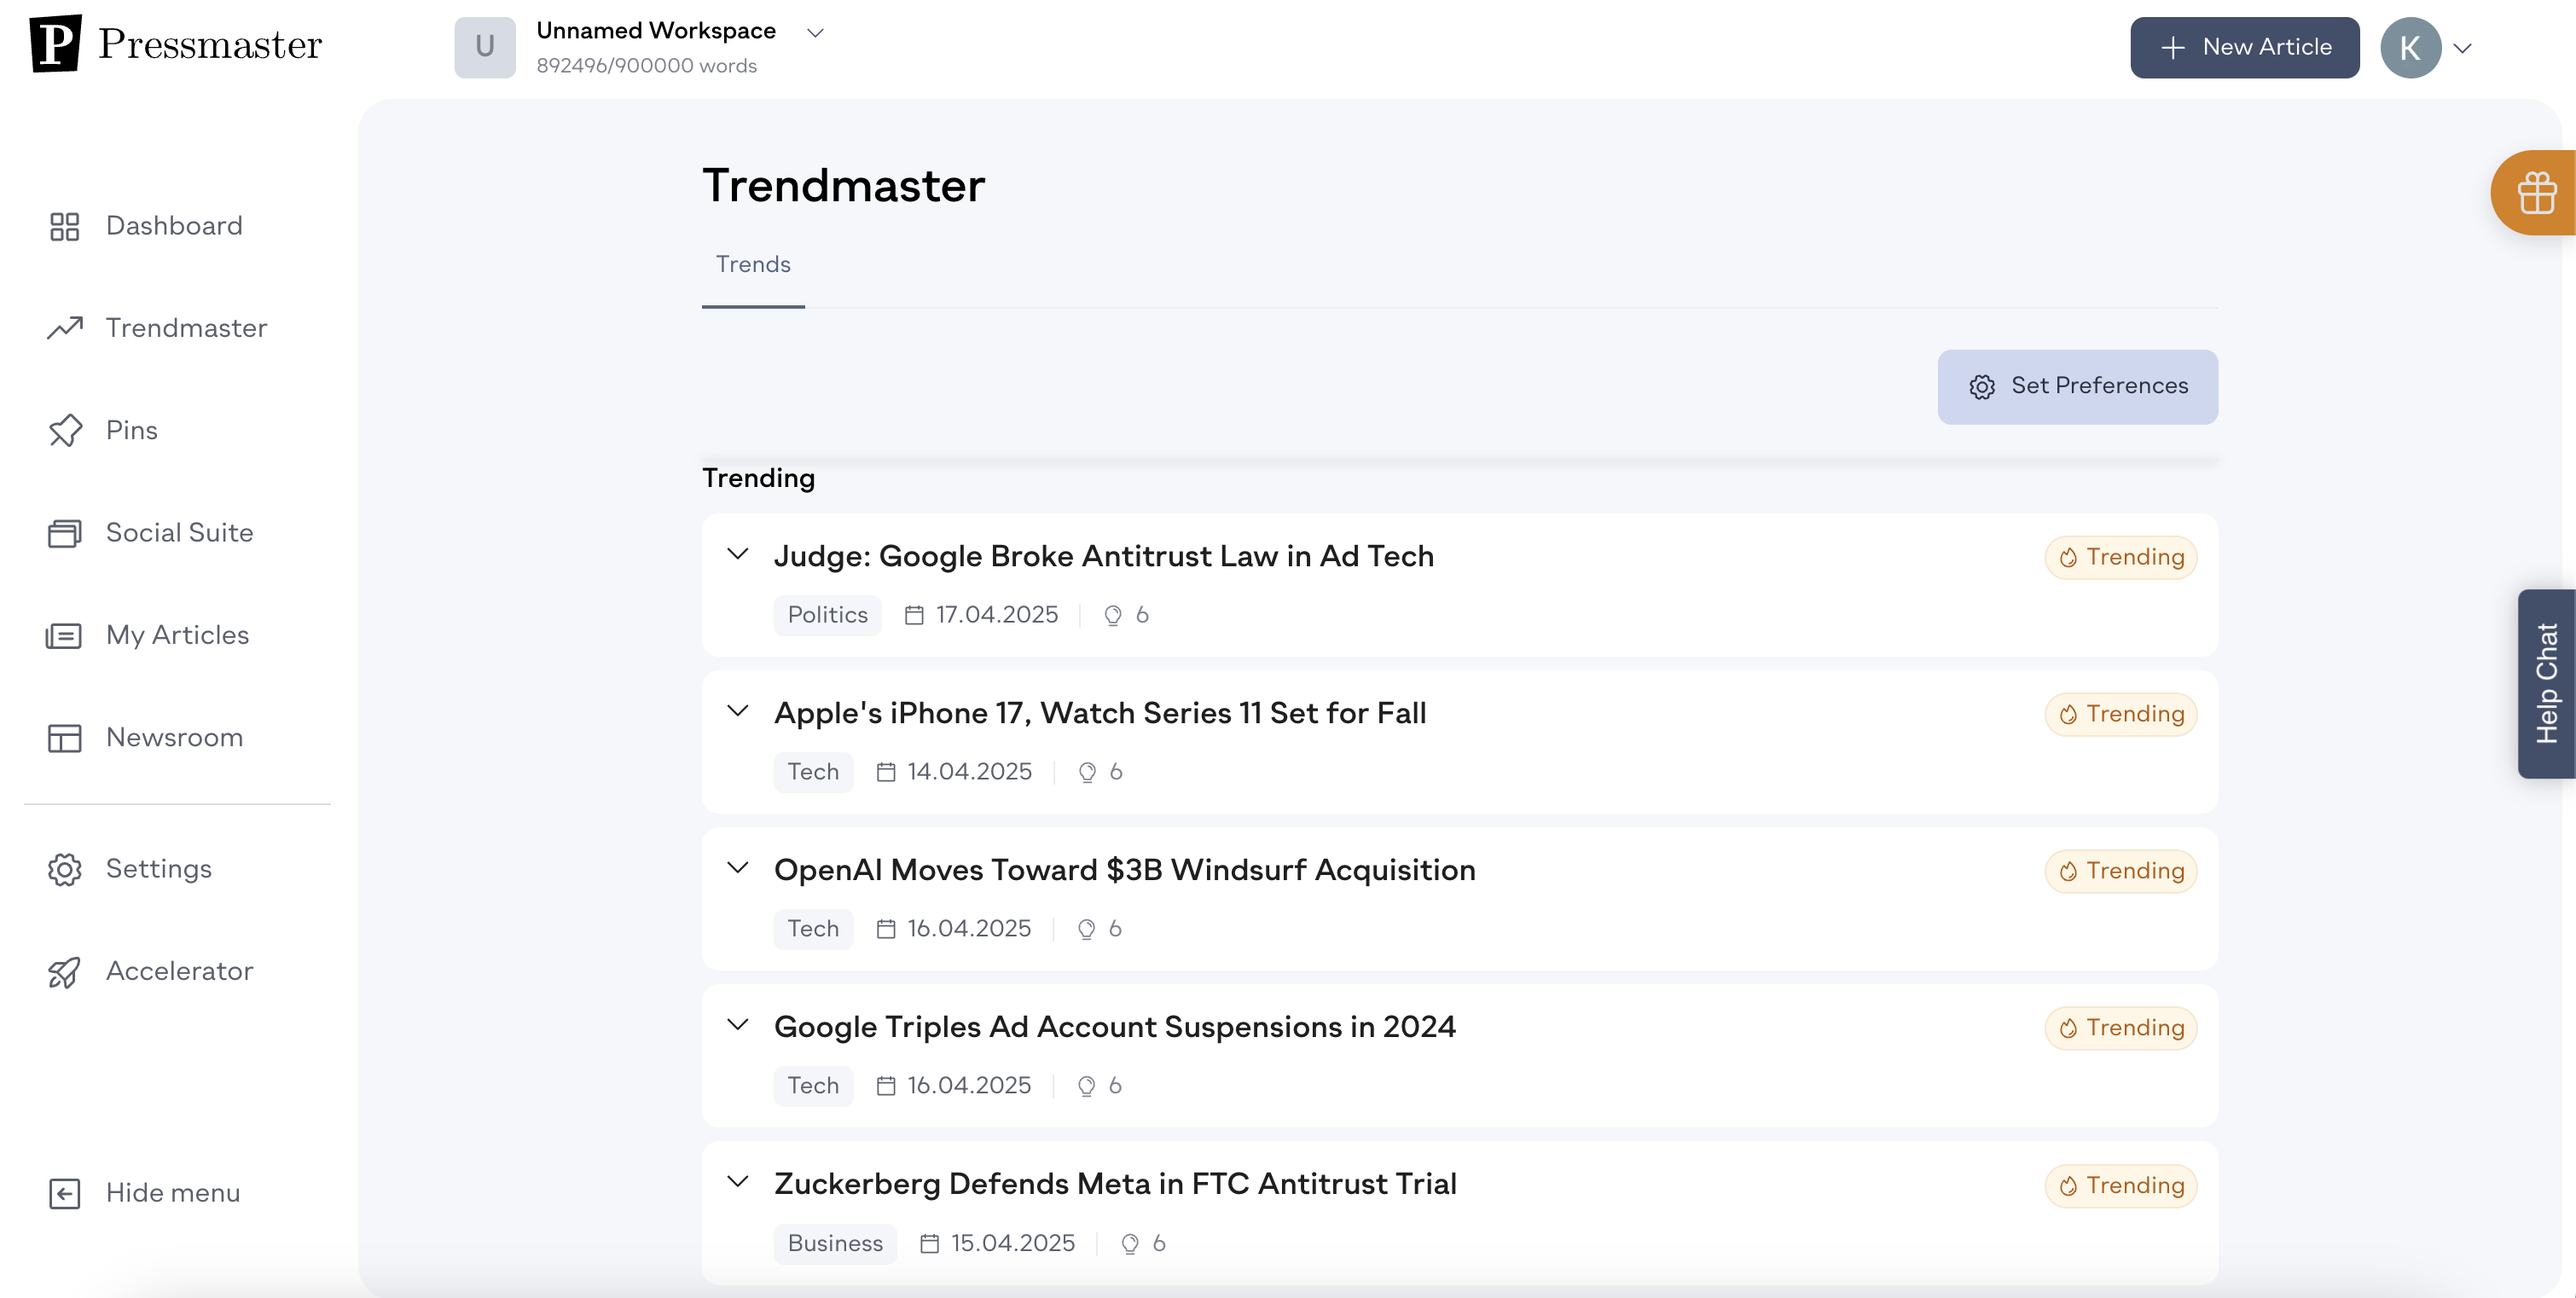Click the Pressmaster wordmark text

click(210, 45)
